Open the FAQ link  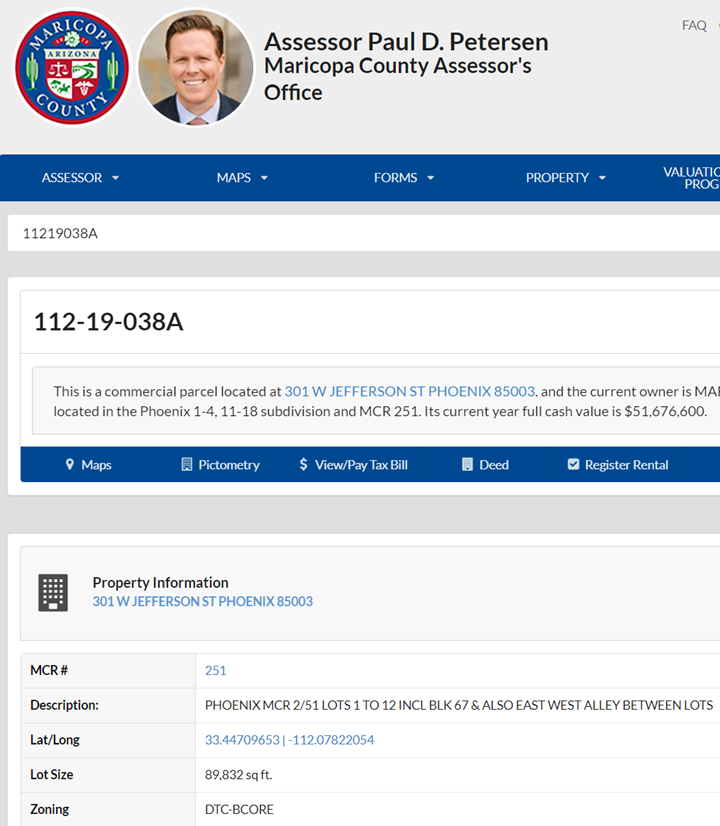(694, 25)
